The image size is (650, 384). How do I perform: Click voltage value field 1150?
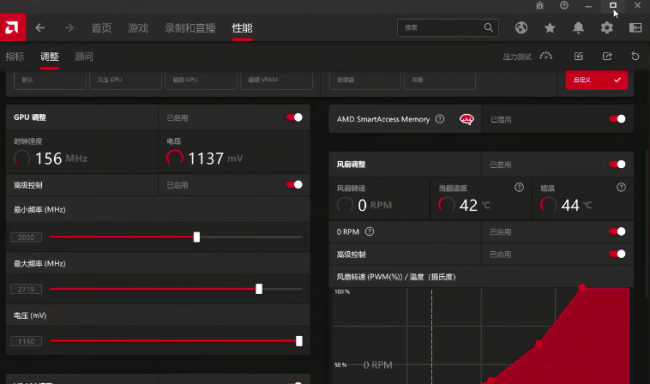tap(26, 341)
